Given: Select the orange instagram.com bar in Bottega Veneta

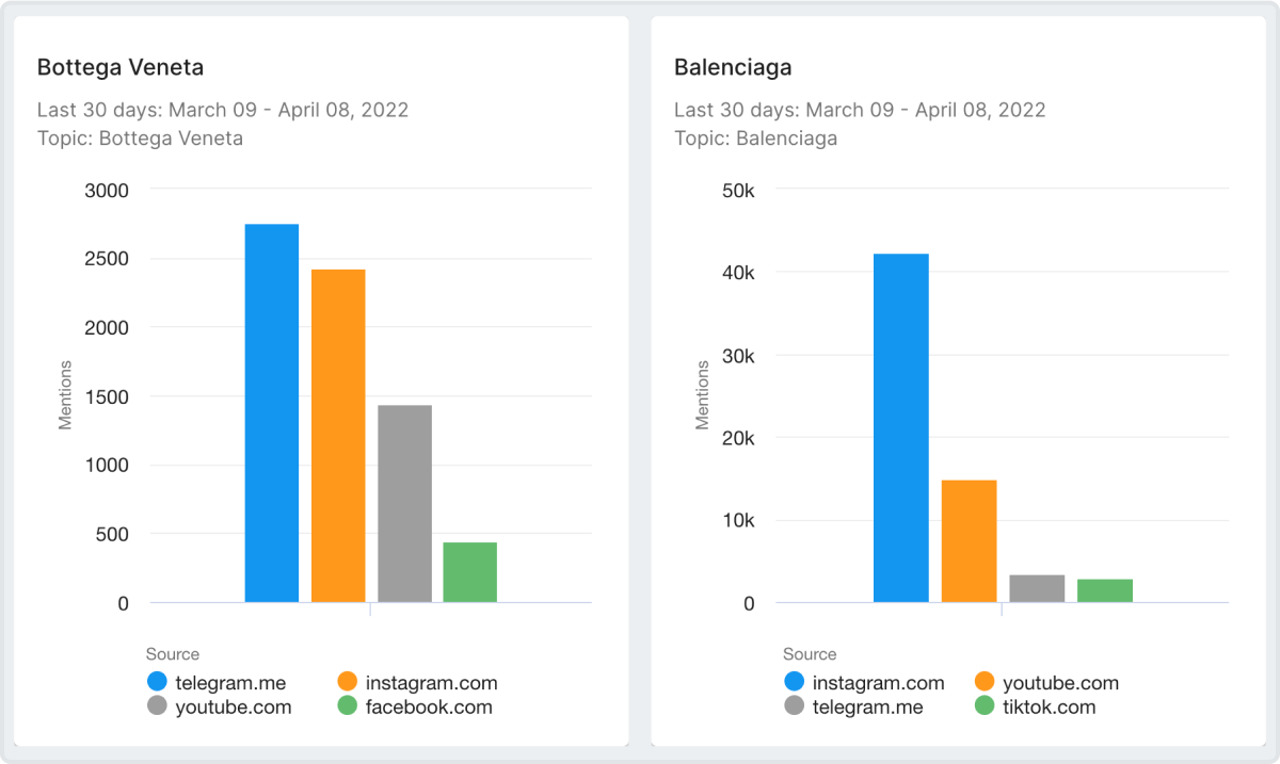Looking at the screenshot, I should pyautogui.click(x=338, y=436).
